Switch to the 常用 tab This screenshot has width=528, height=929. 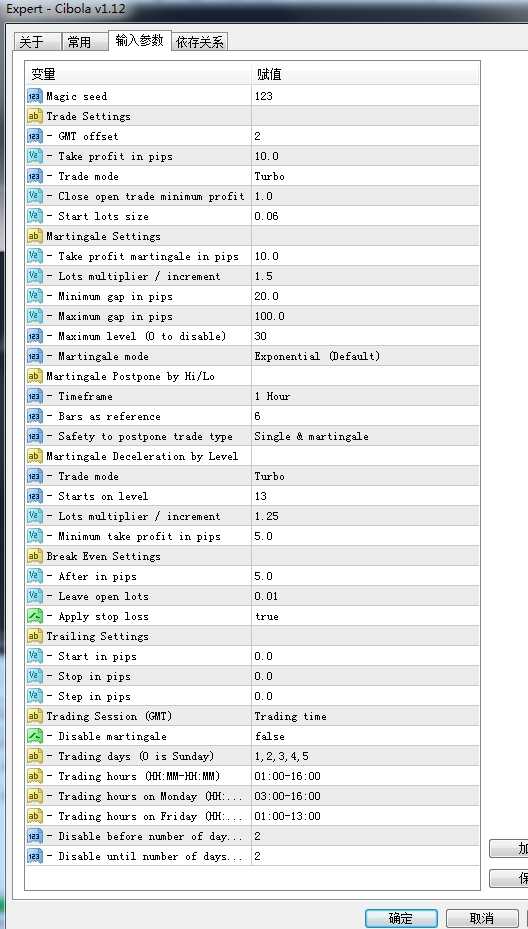pyautogui.click(x=79, y=42)
